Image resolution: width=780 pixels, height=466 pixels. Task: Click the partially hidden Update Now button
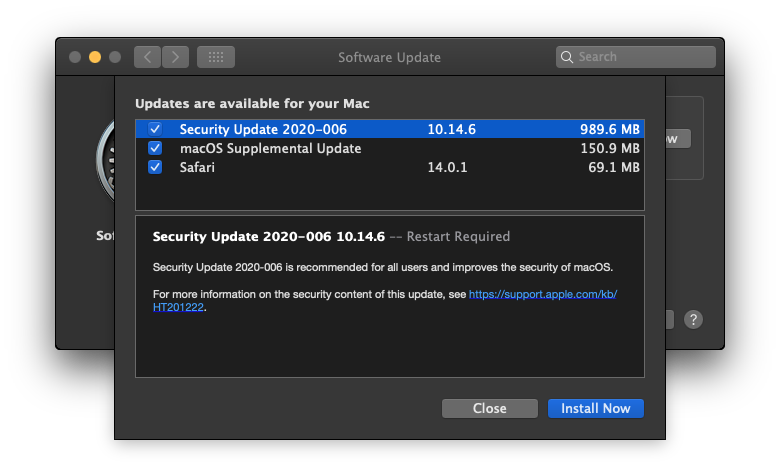[678, 139]
